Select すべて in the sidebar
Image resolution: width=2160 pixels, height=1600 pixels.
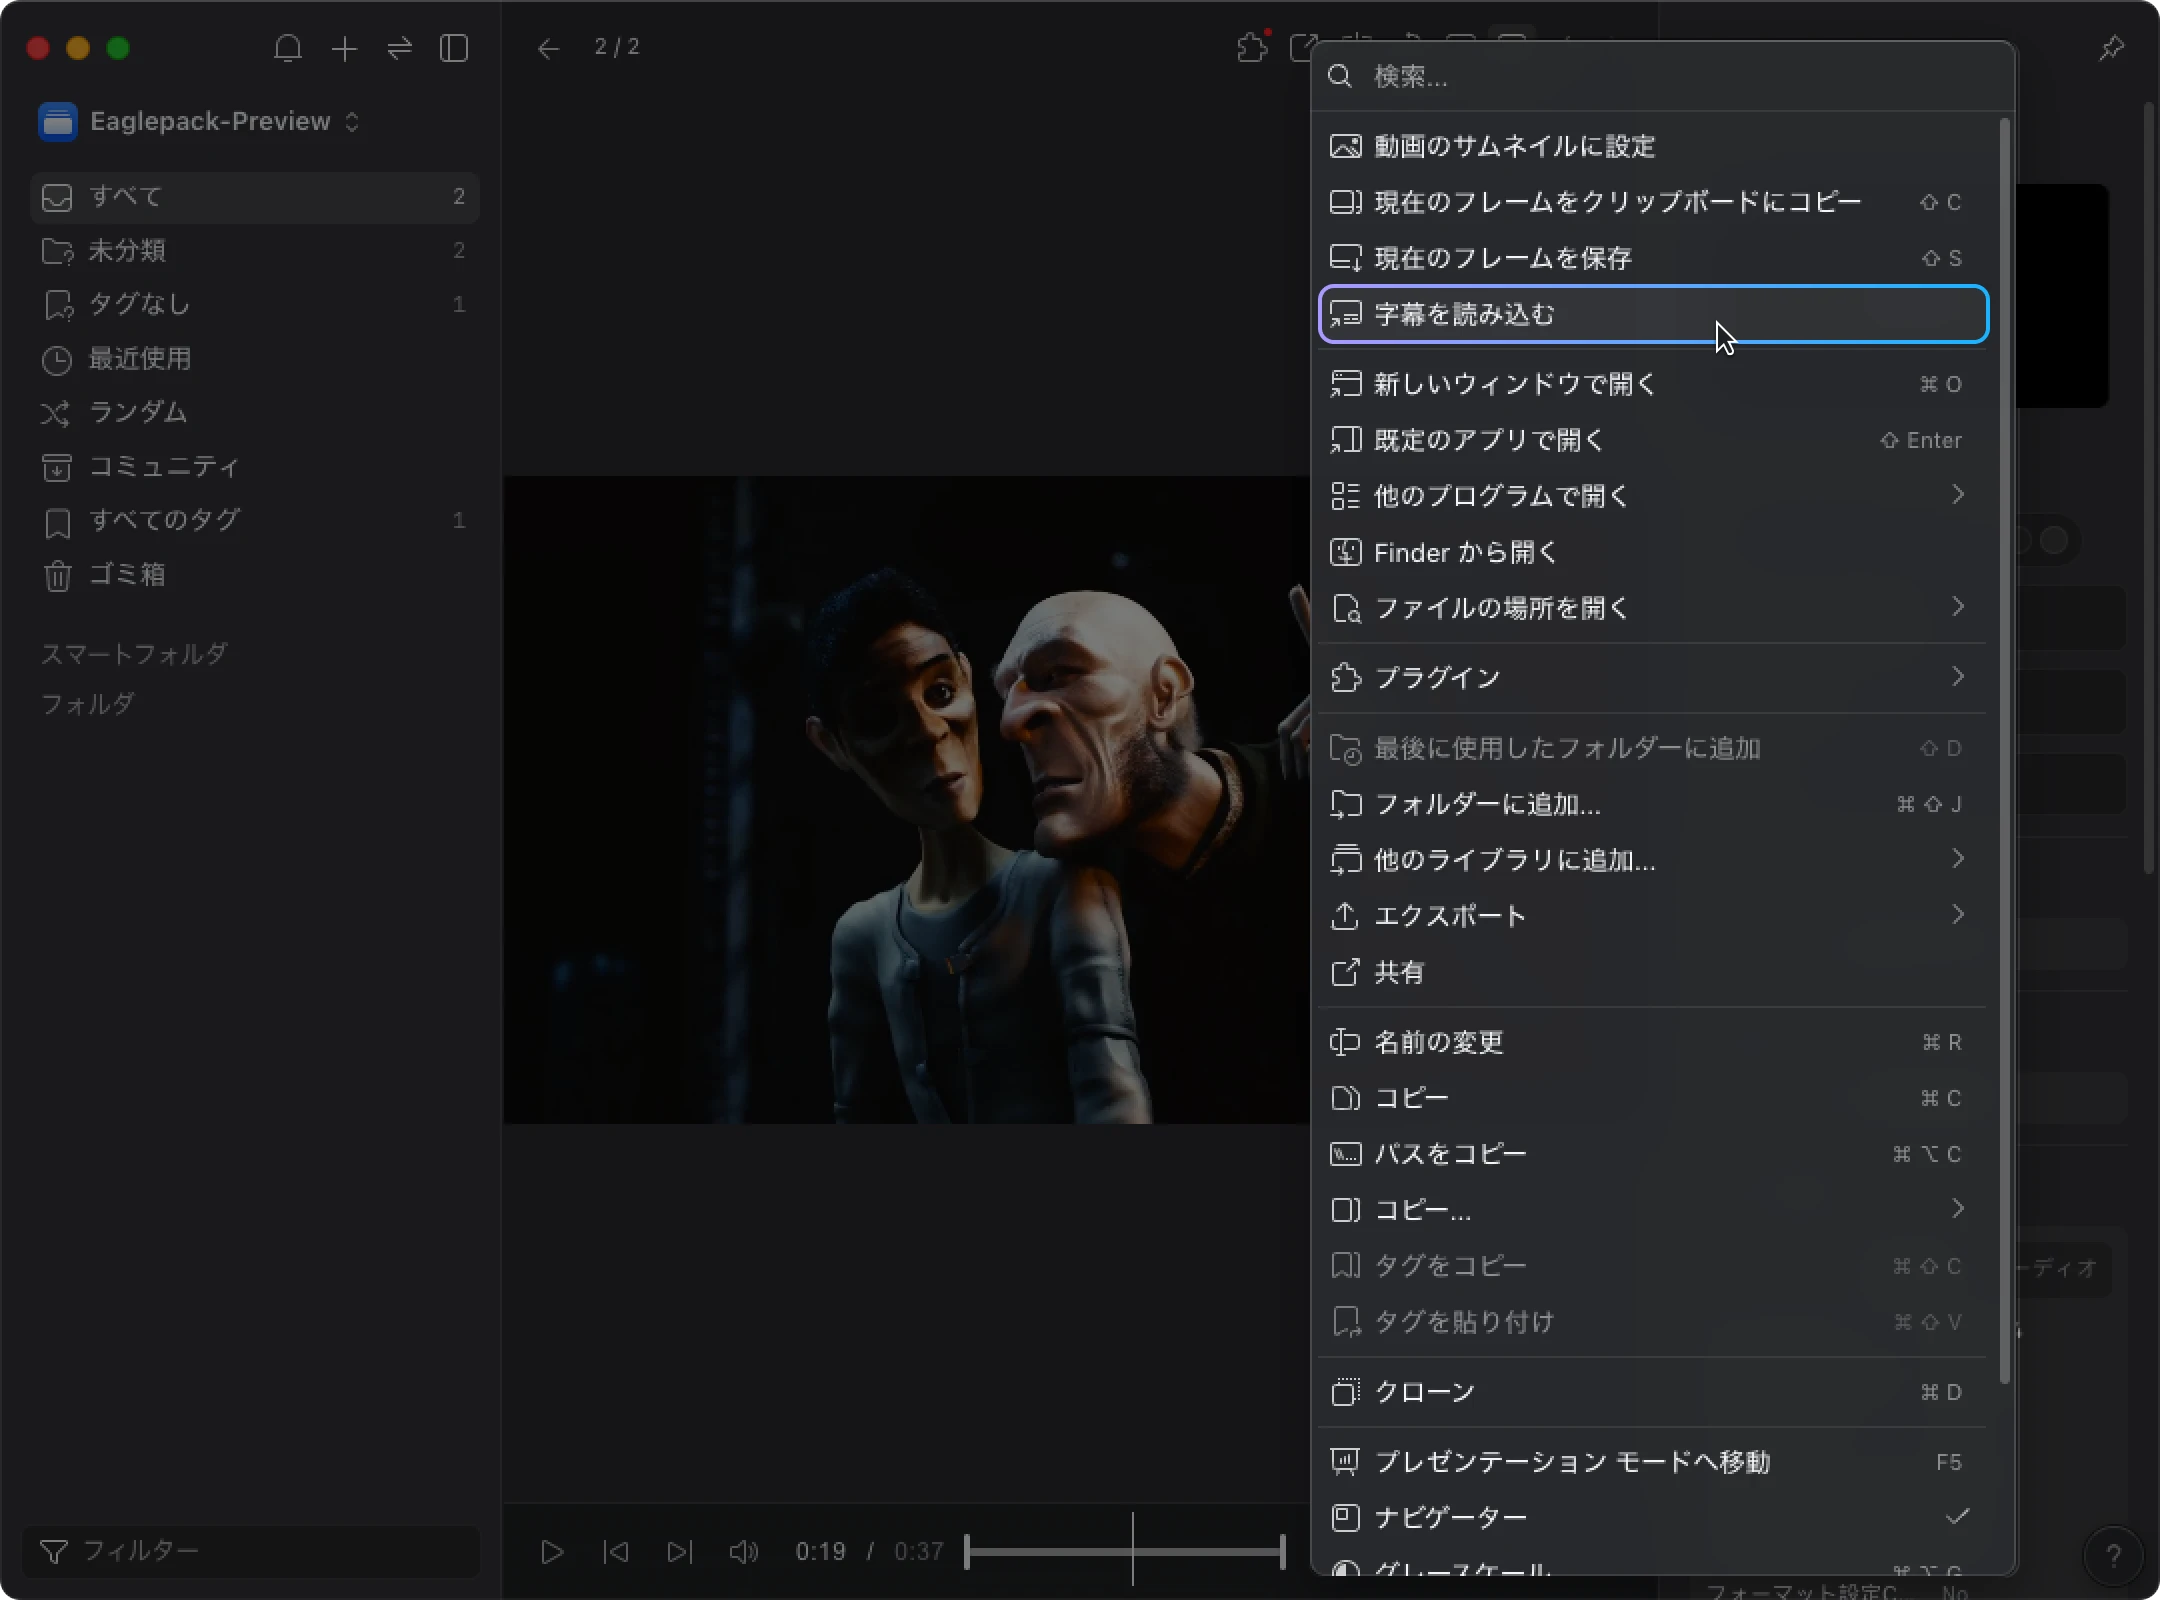[255, 197]
